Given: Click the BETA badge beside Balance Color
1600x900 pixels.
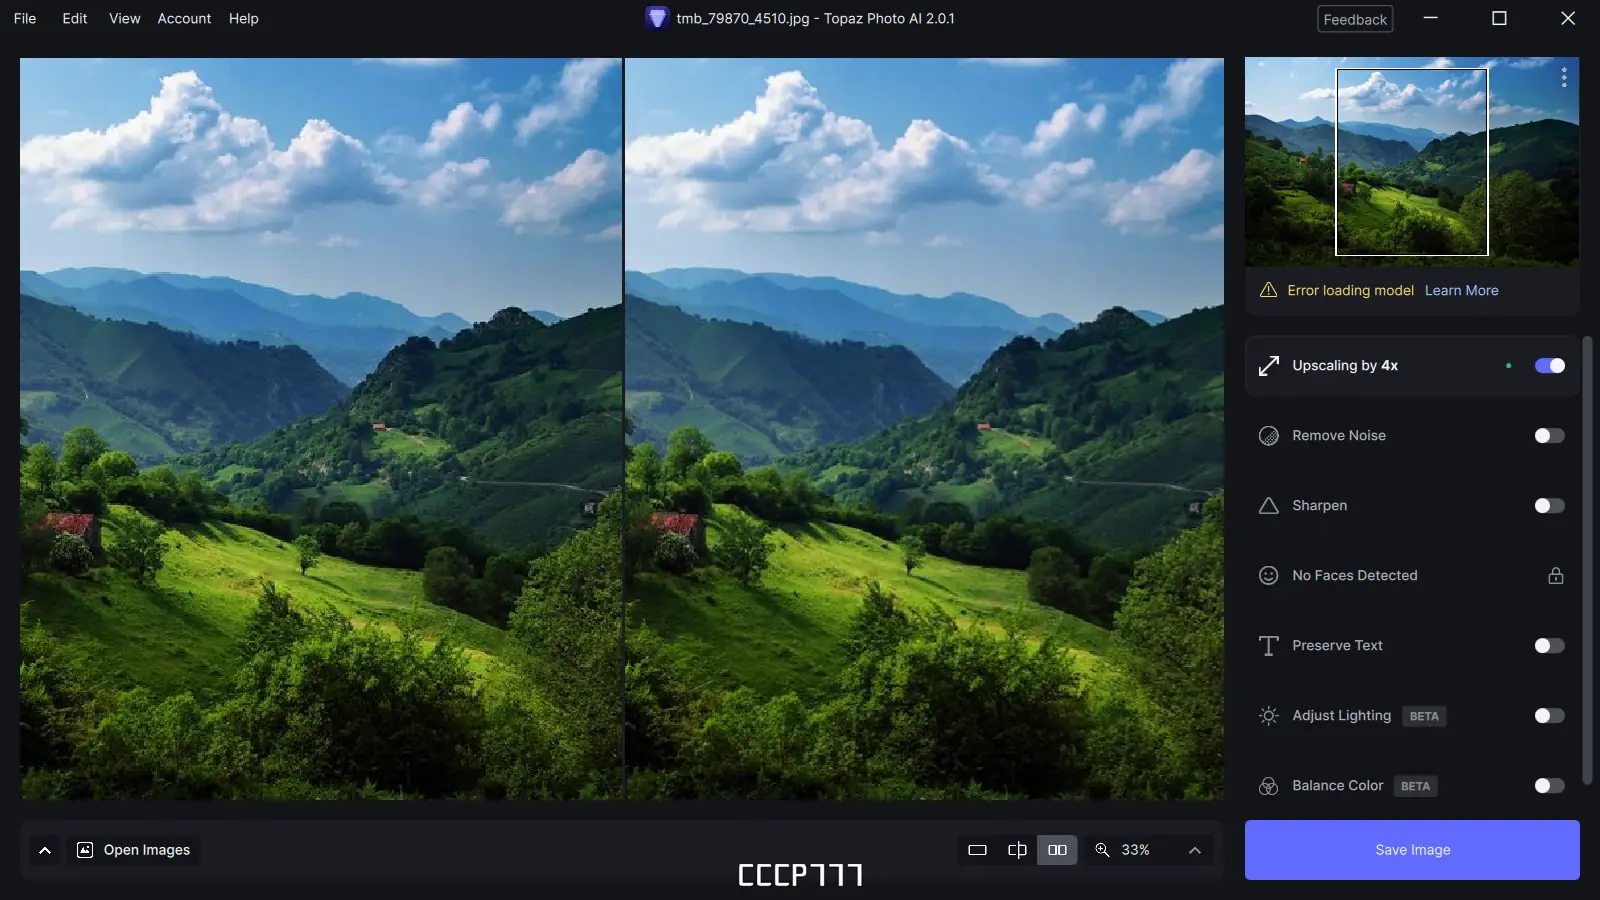Looking at the screenshot, I should click(x=1415, y=786).
